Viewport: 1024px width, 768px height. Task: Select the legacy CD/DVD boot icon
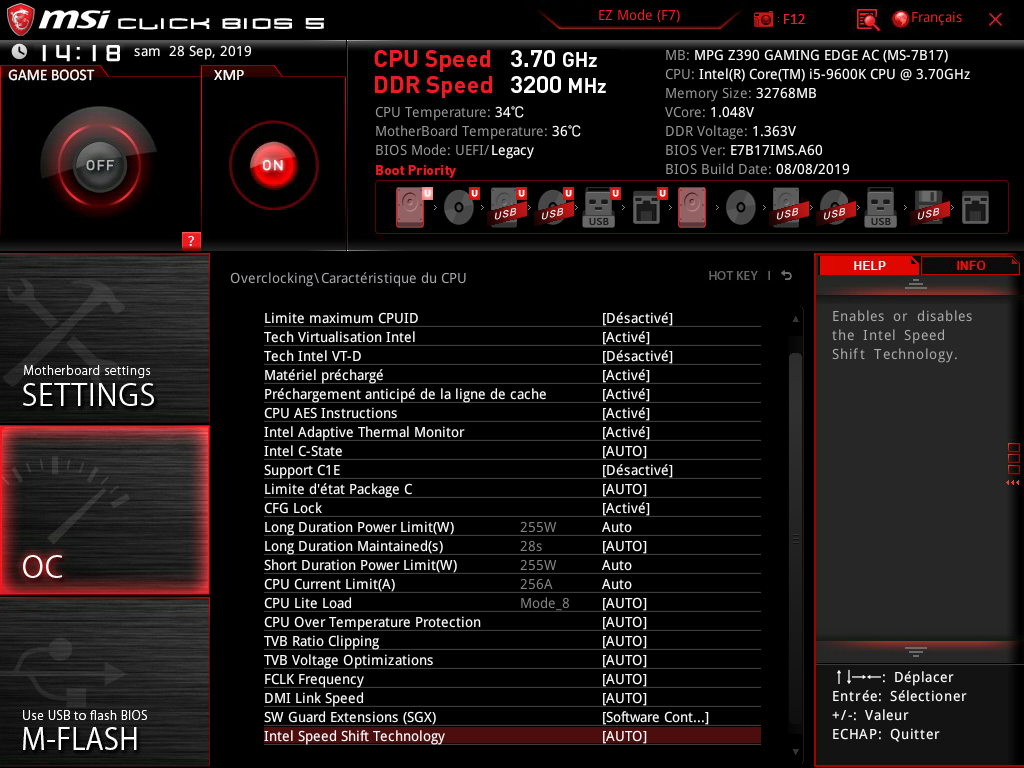pos(741,208)
